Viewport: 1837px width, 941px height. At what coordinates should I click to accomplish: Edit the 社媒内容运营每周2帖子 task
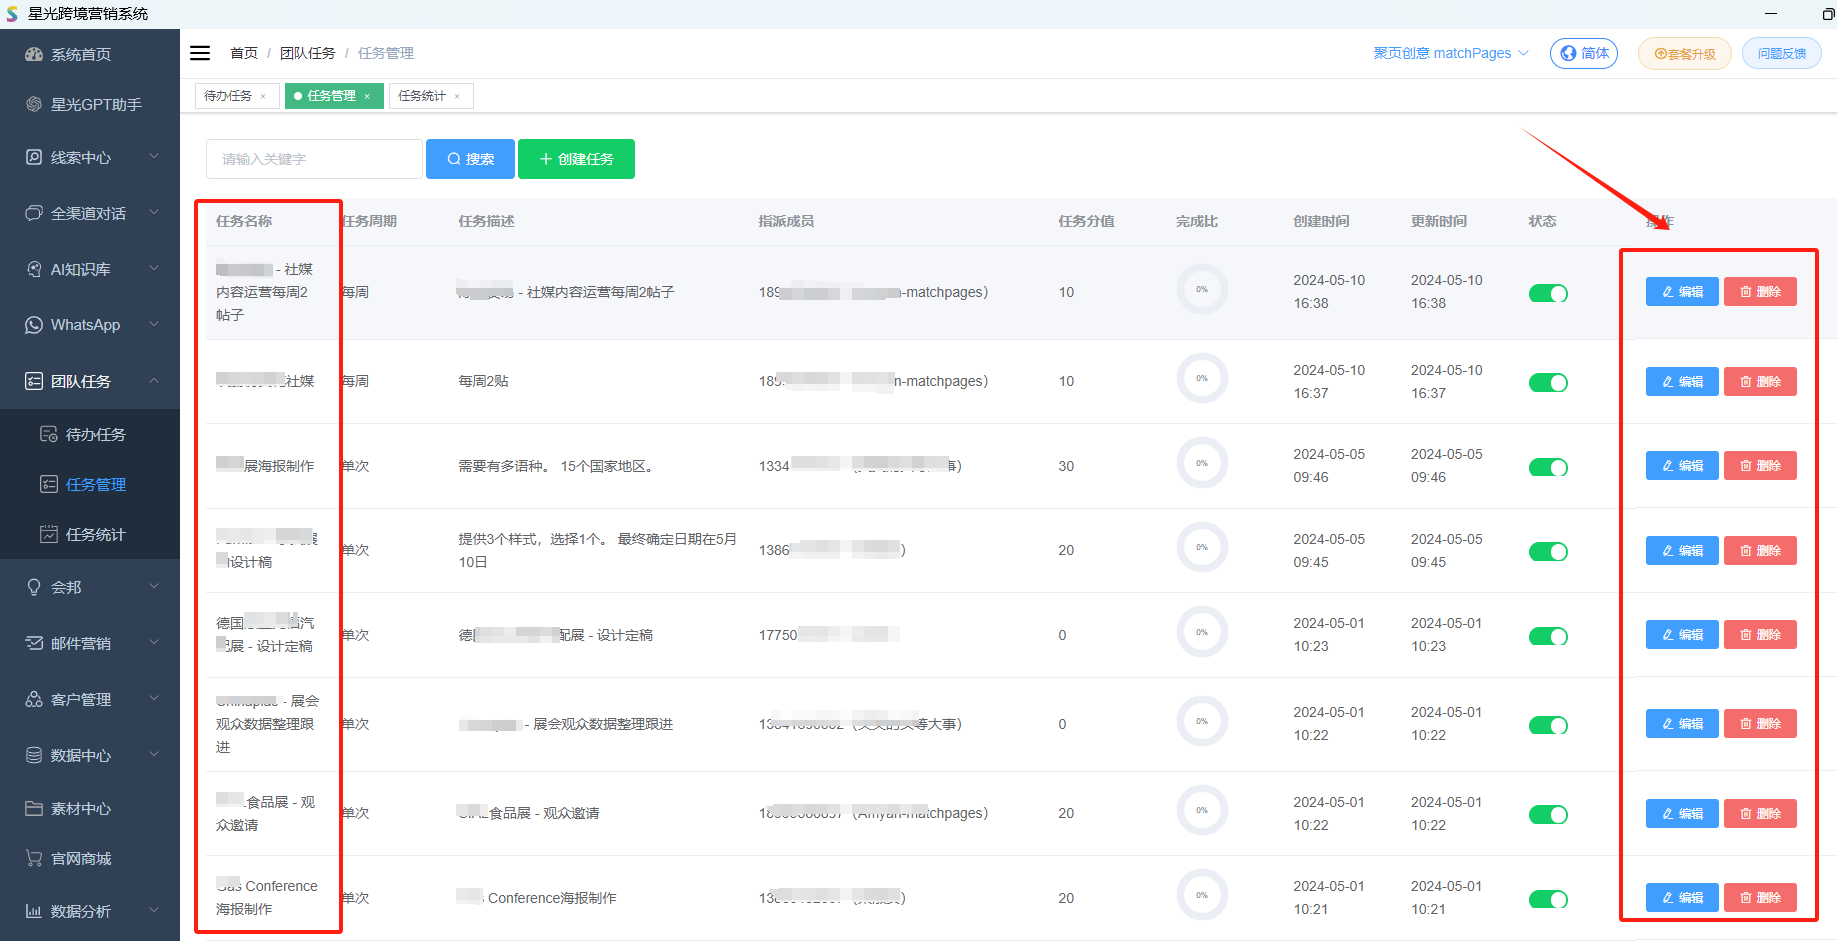pyautogui.click(x=1682, y=292)
